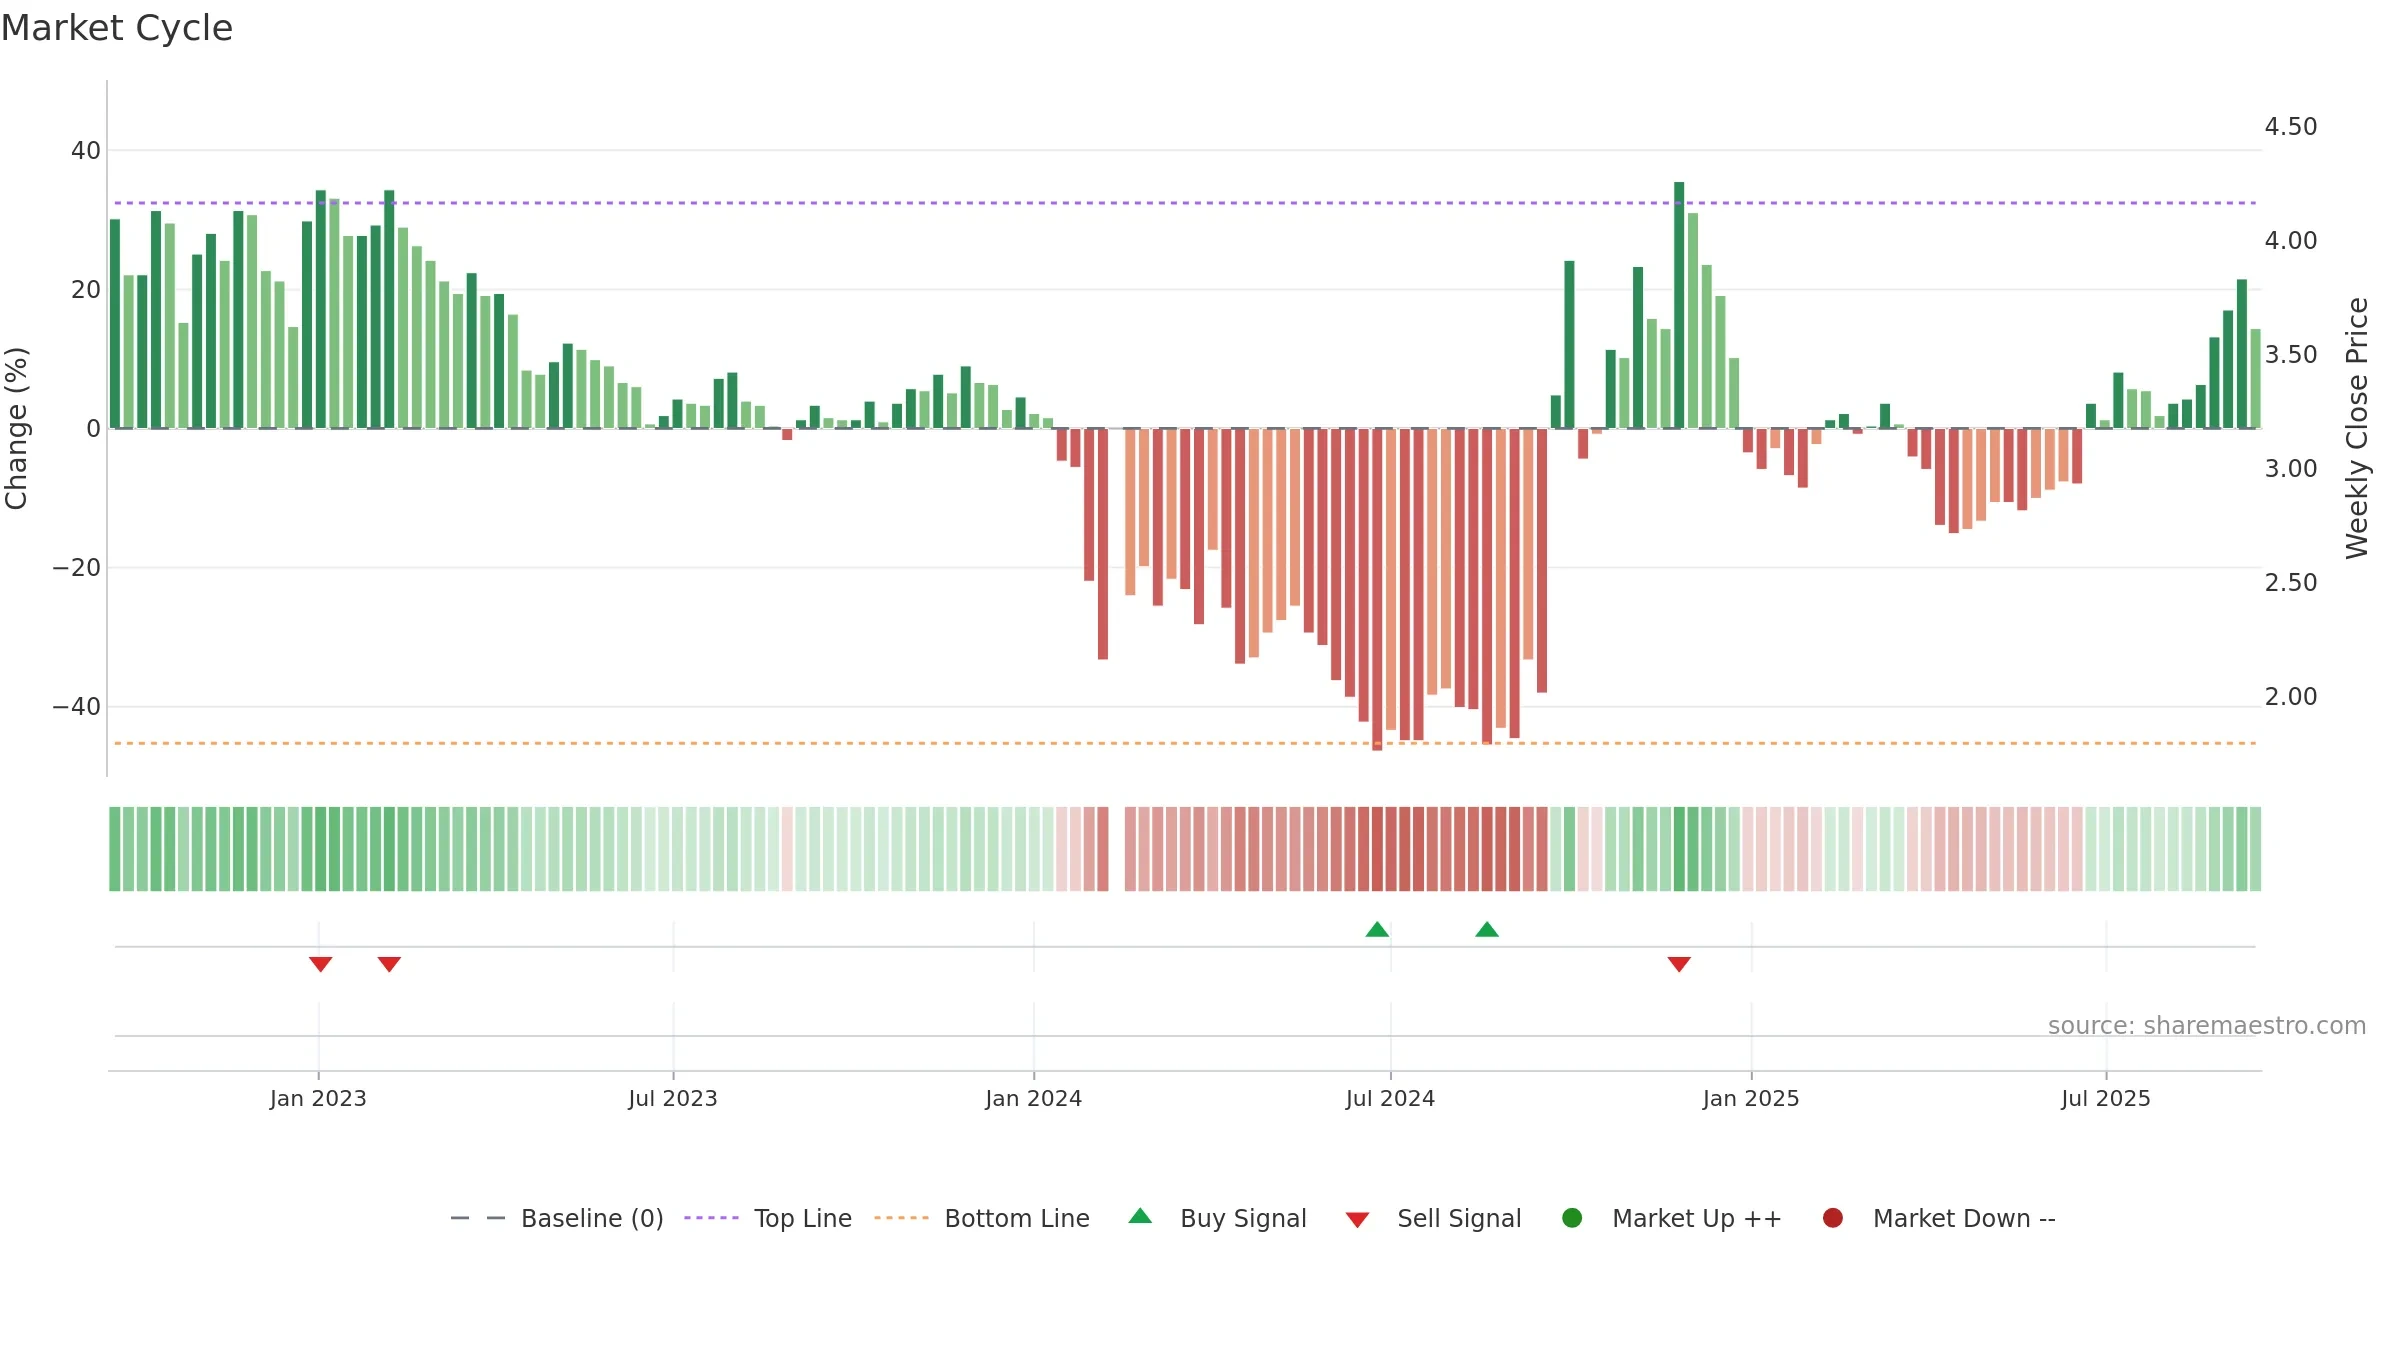Screen dimensions: 2400x1350
Task: Click the tallest green bar near Dec 2024
Action: [x=1679, y=305]
